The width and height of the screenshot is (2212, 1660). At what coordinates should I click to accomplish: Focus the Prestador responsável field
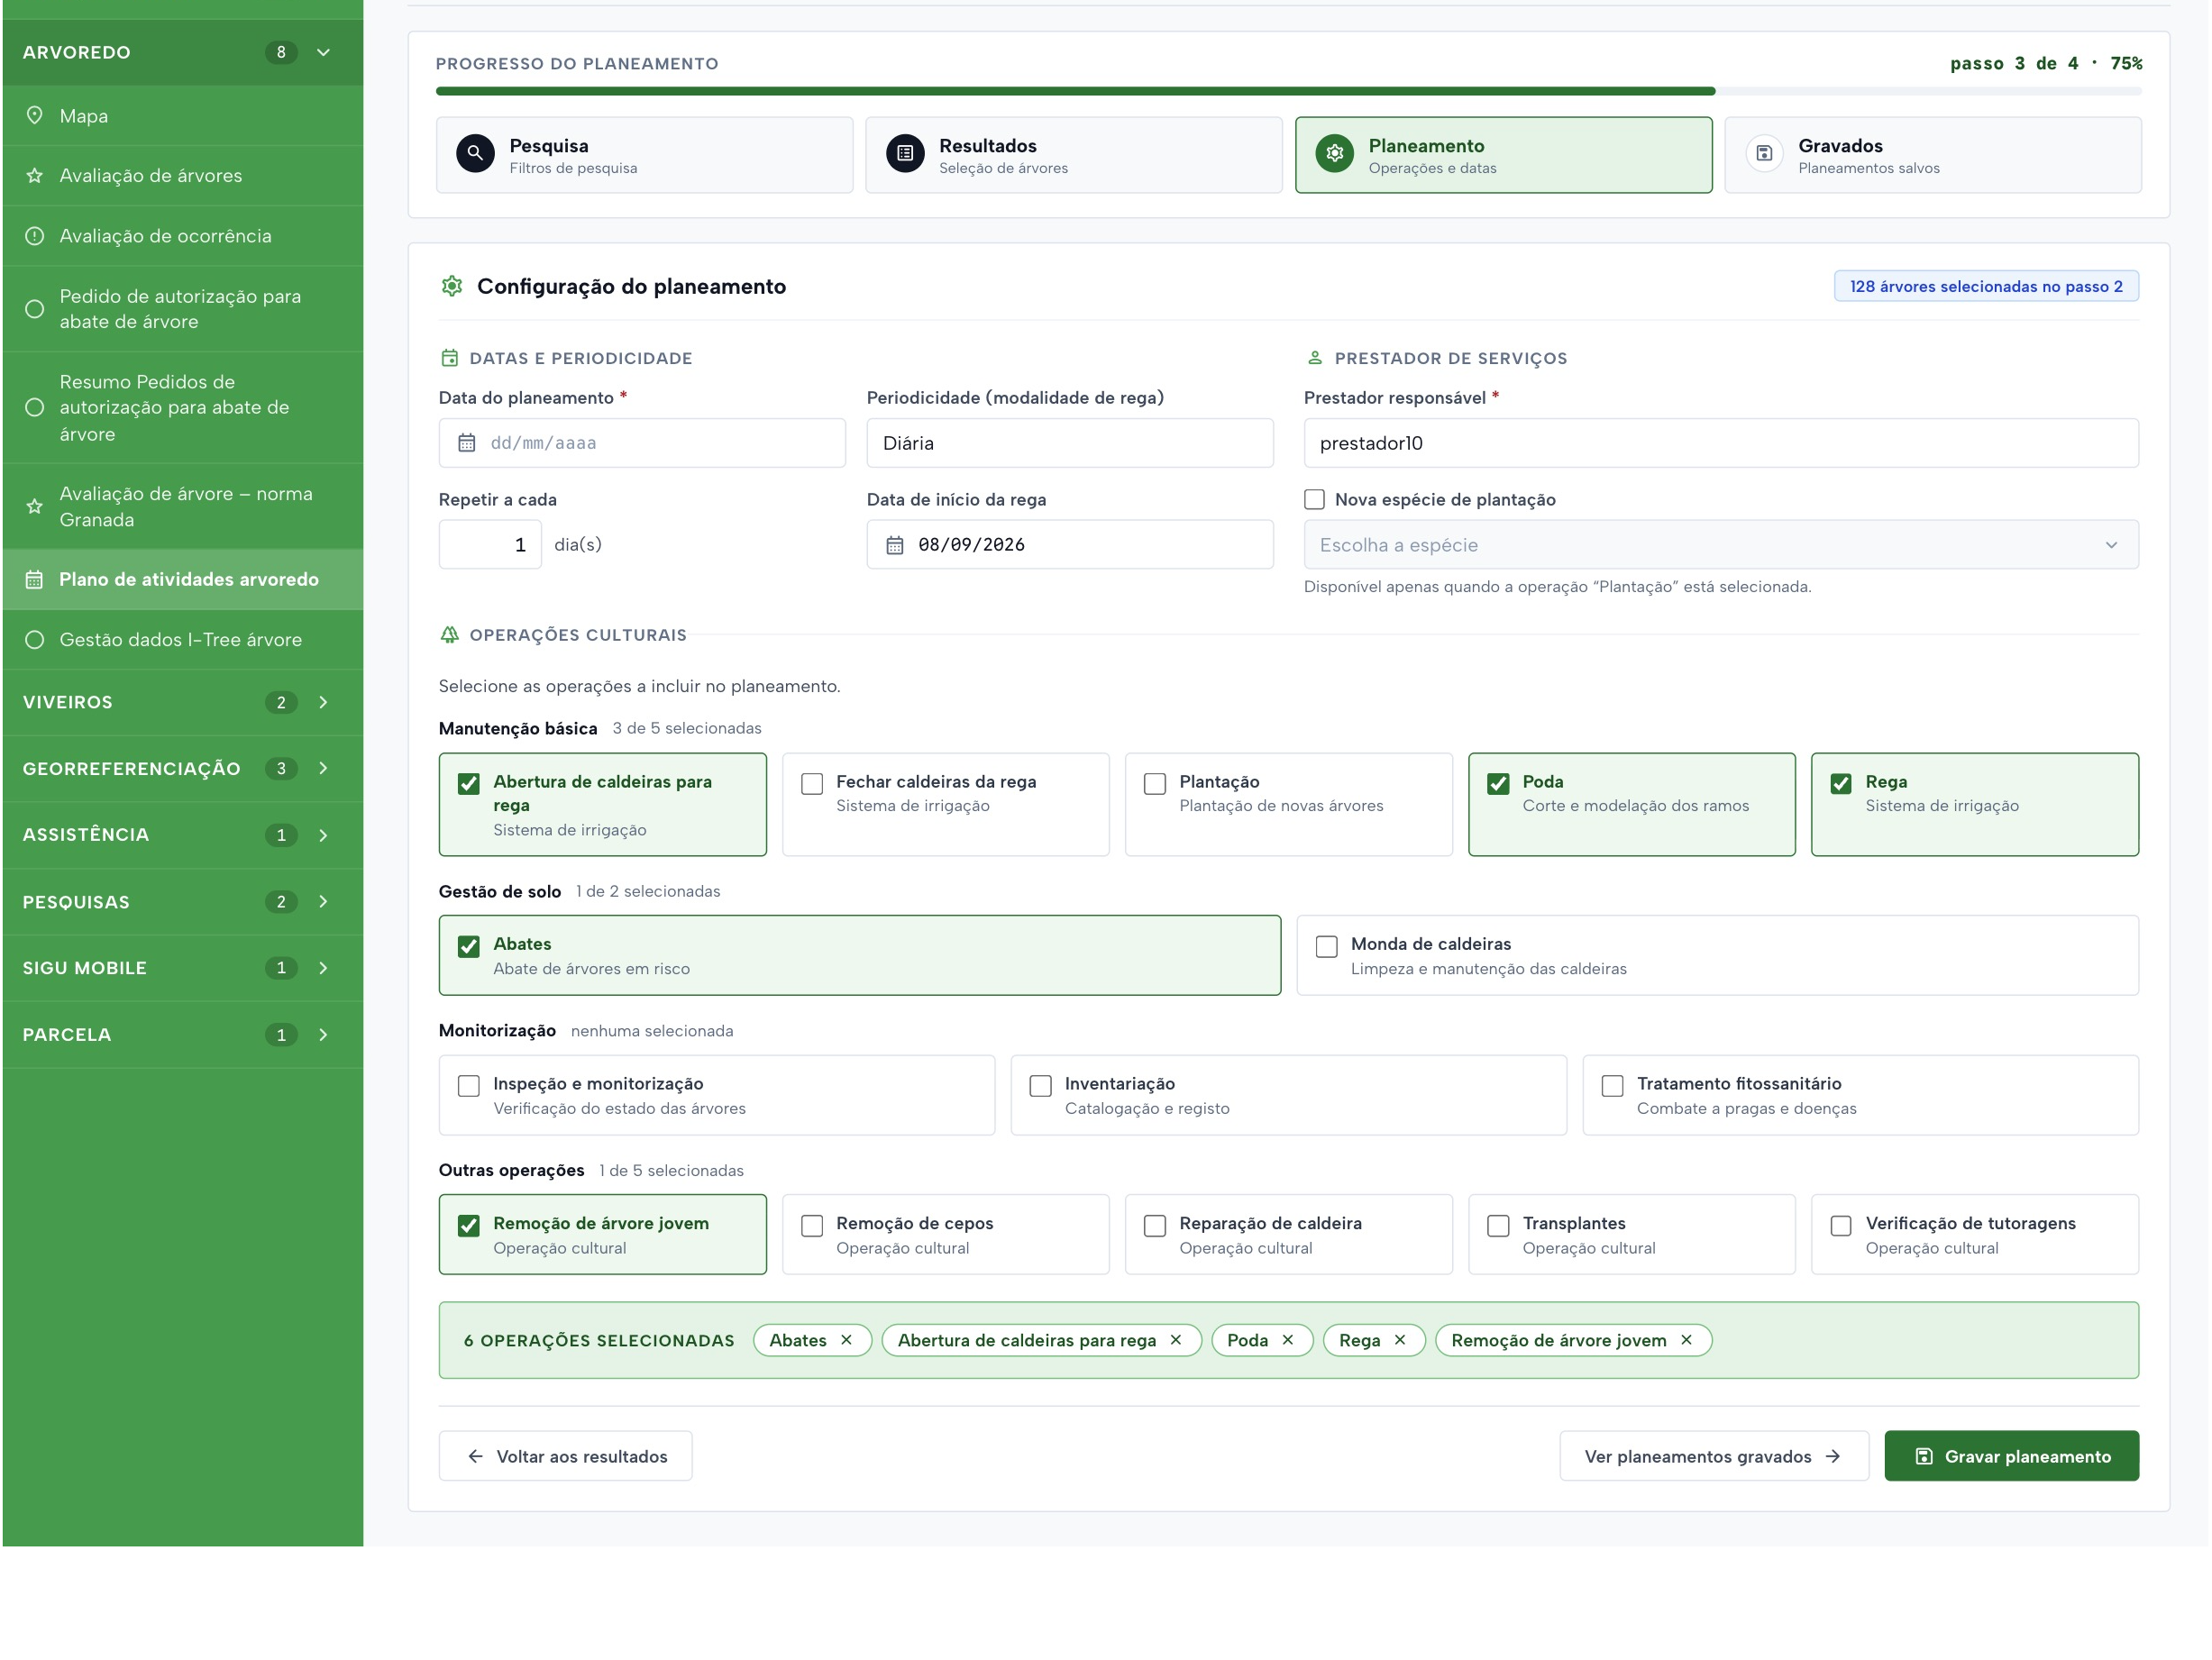(1721, 443)
